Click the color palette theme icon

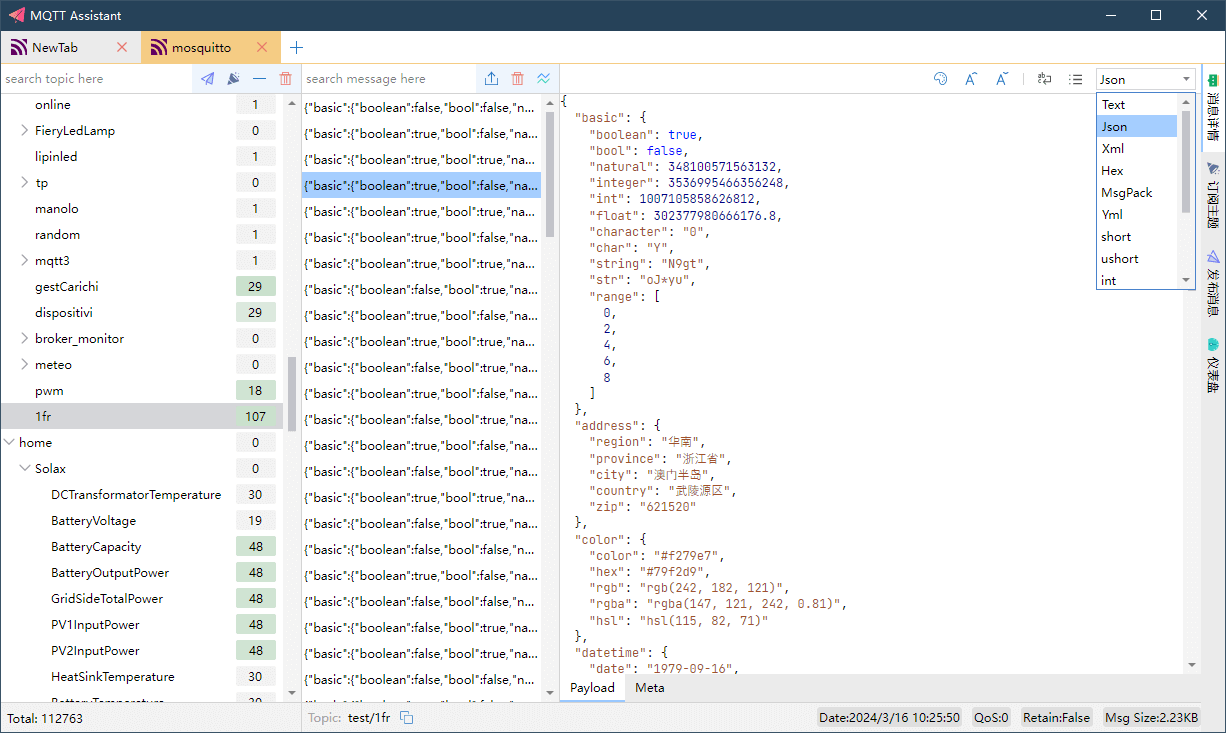pos(940,79)
